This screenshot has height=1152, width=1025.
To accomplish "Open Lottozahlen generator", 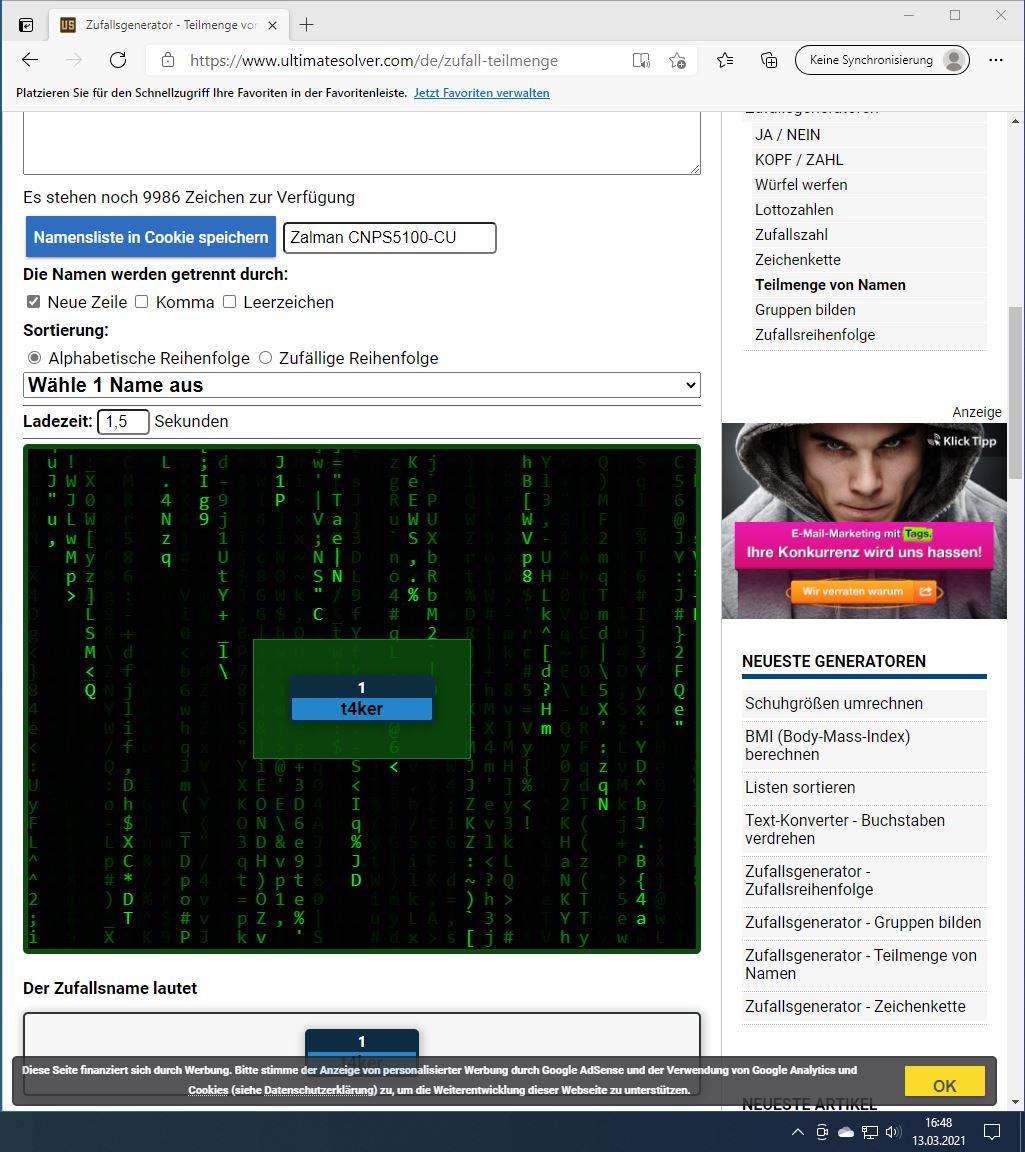I will click(x=794, y=210).
